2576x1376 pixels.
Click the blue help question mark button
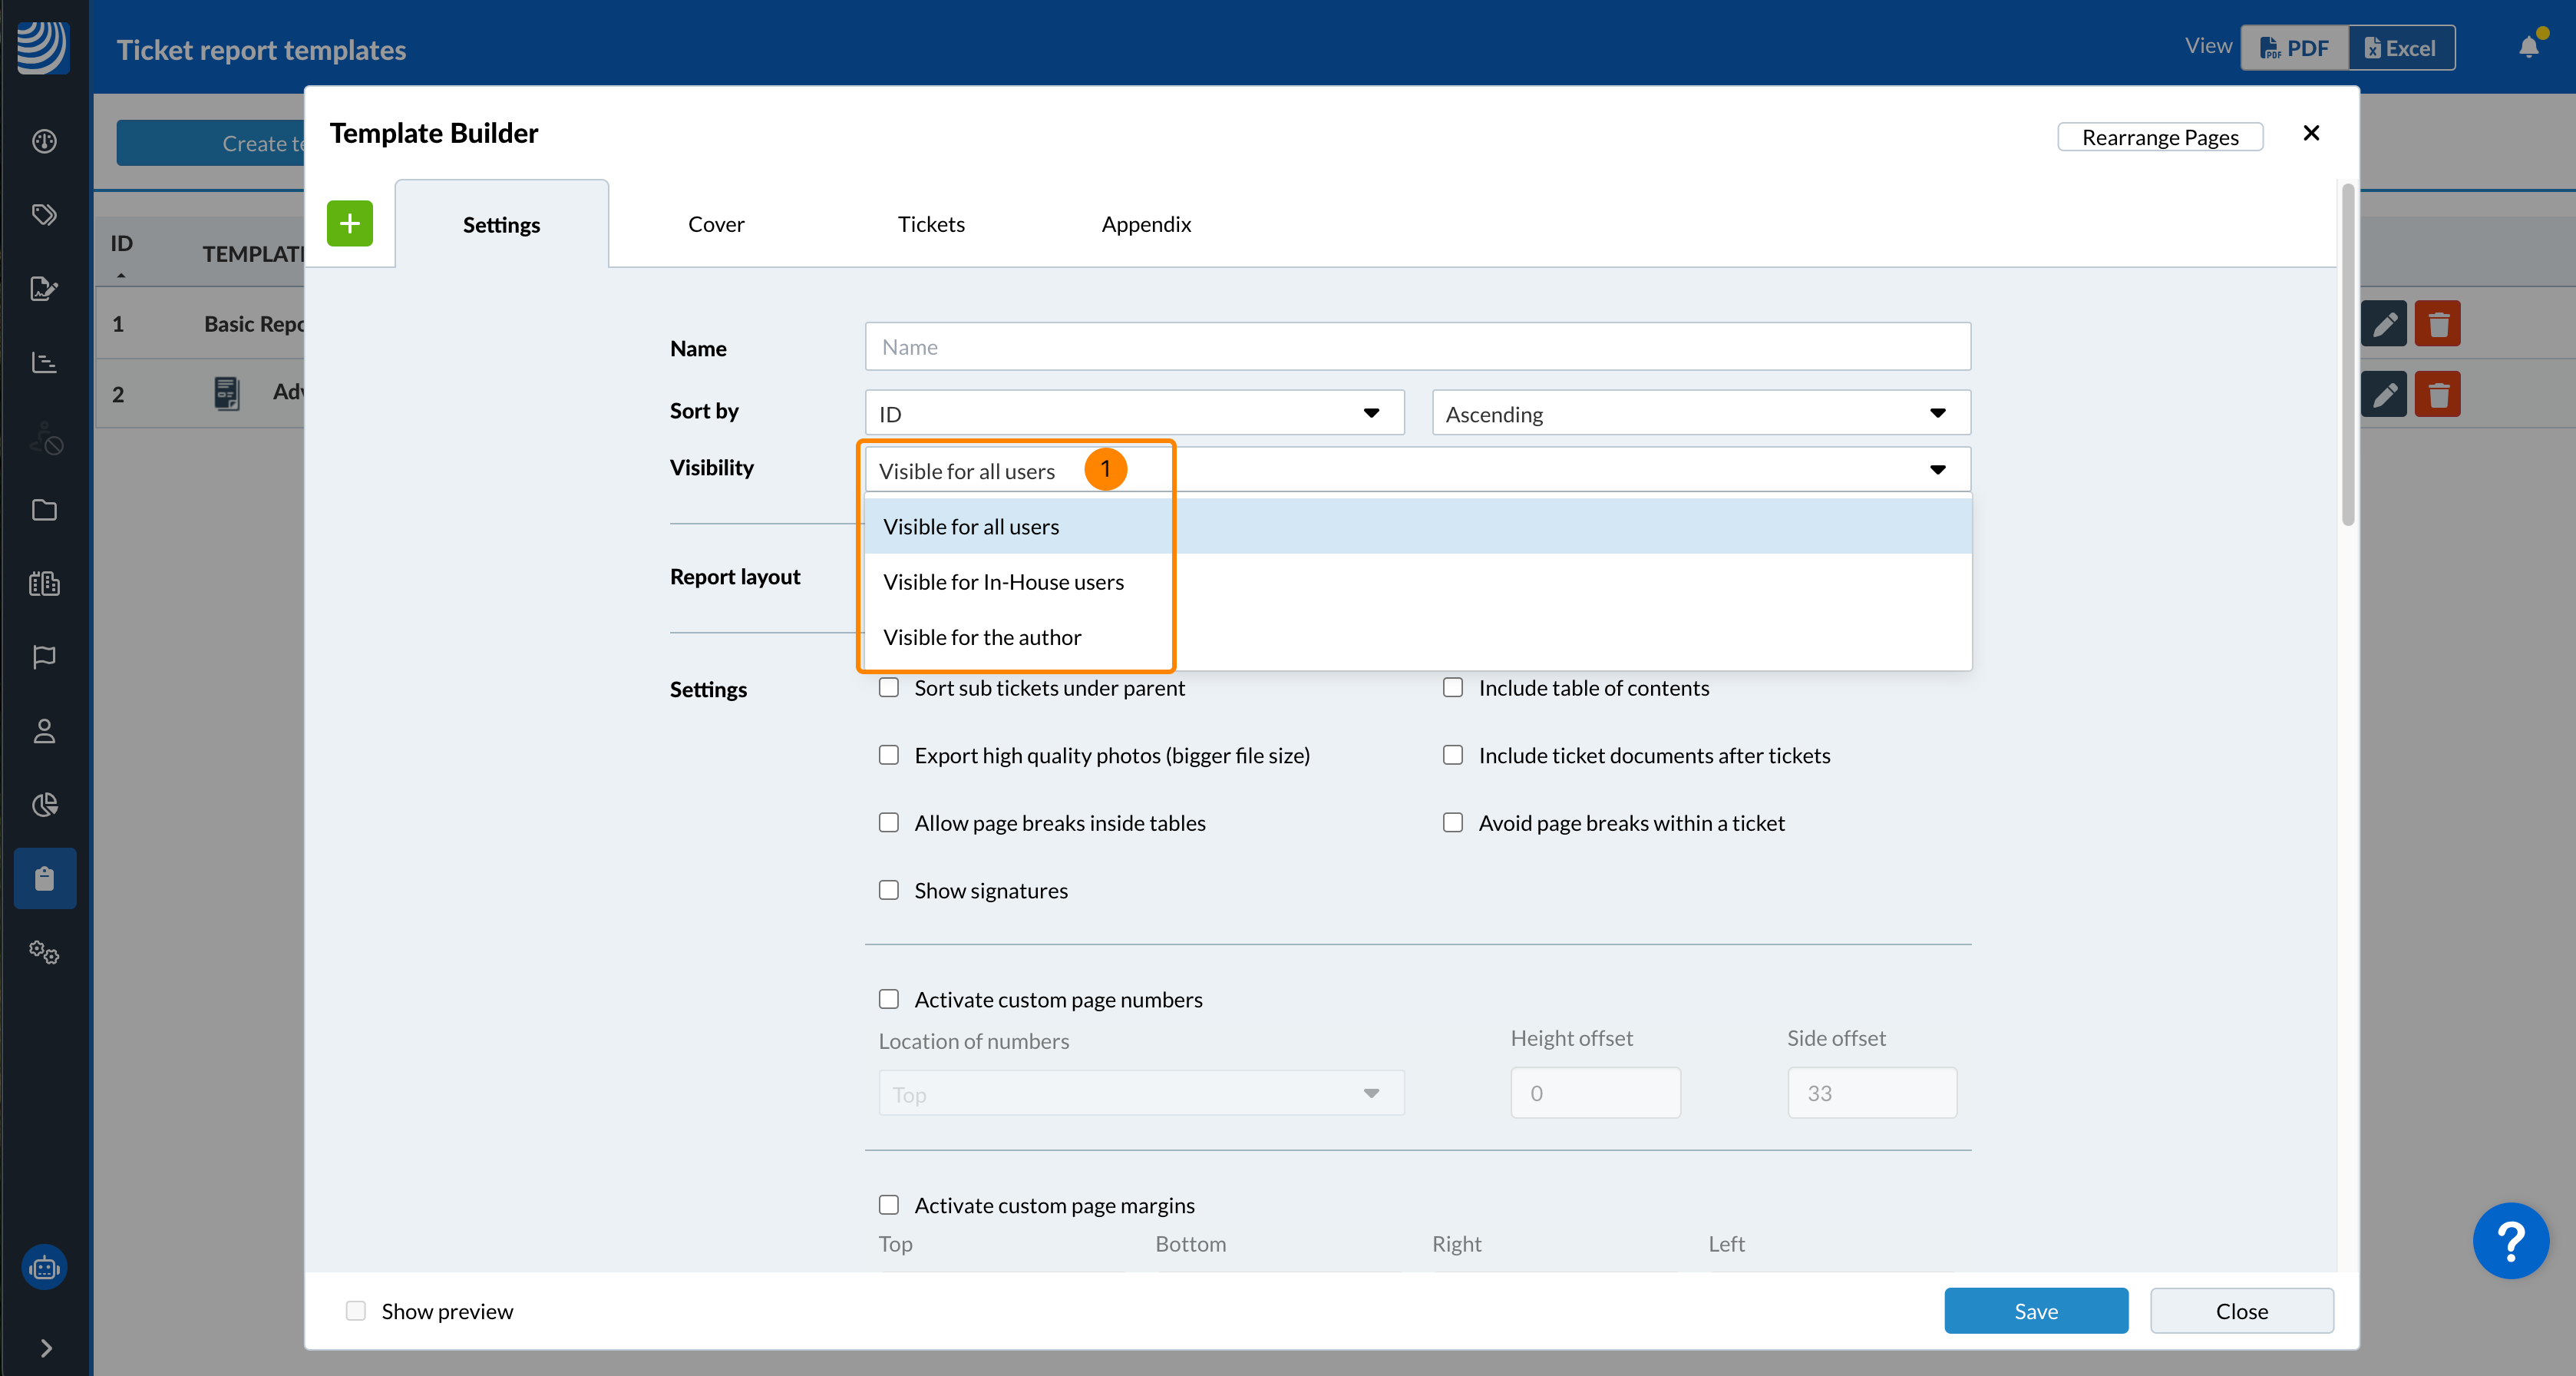pyautogui.click(x=2510, y=1240)
